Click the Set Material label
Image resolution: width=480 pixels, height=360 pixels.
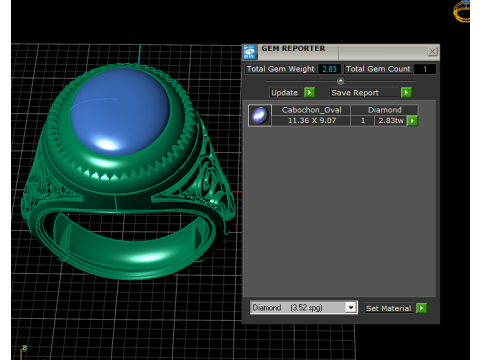pyautogui.click(x=389, y=308)
